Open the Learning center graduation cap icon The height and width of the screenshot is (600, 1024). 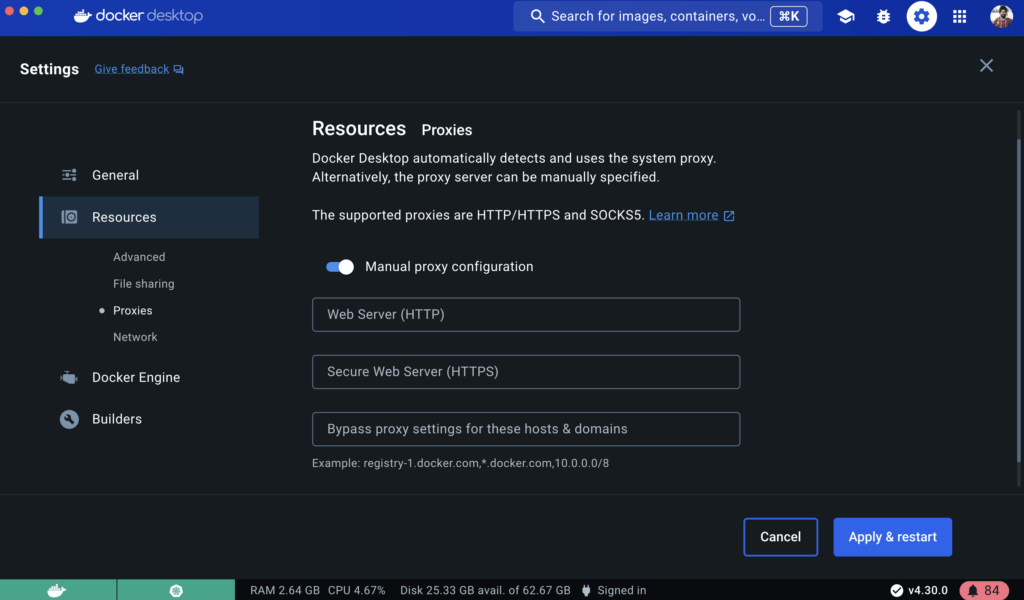846,16
